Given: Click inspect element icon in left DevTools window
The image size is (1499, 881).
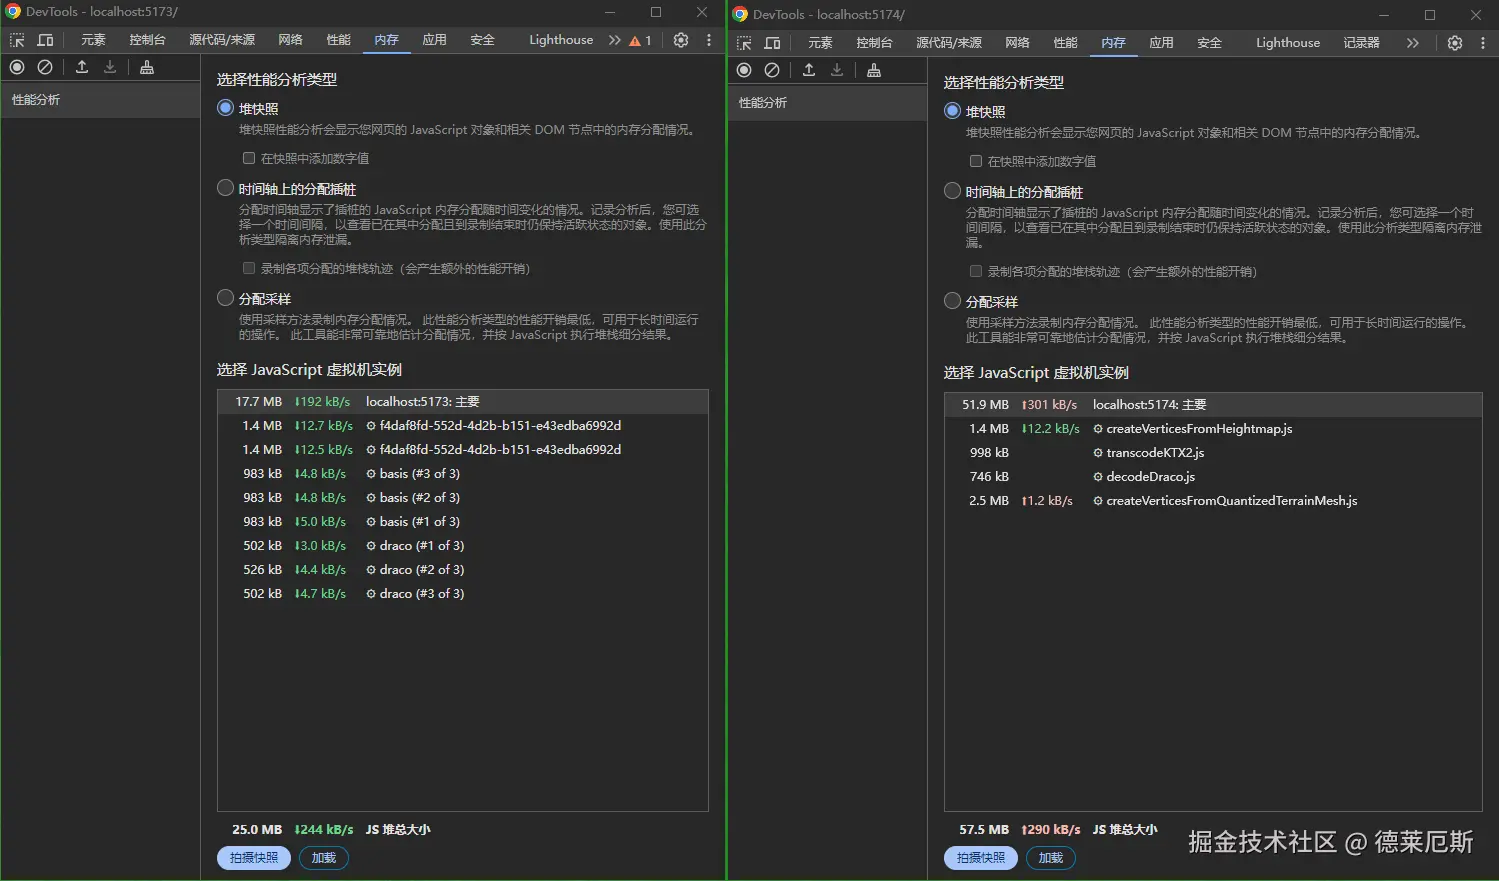Looking at the screenshot, I should click(x=17, y=40).
